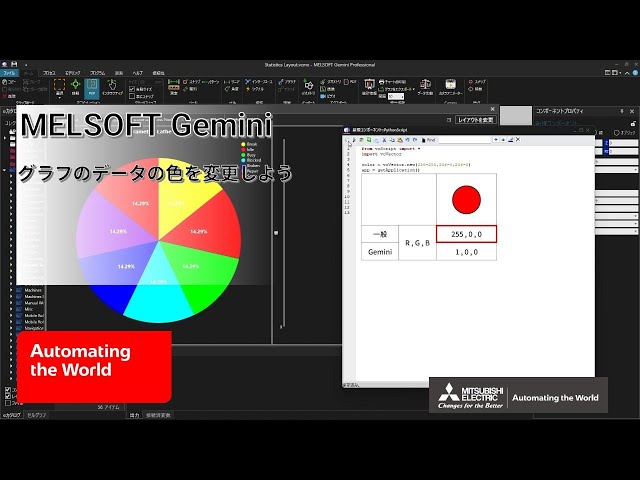Click the undo icon in script editor toolbar
Screen dimensions: 640x480
point(407,140)
